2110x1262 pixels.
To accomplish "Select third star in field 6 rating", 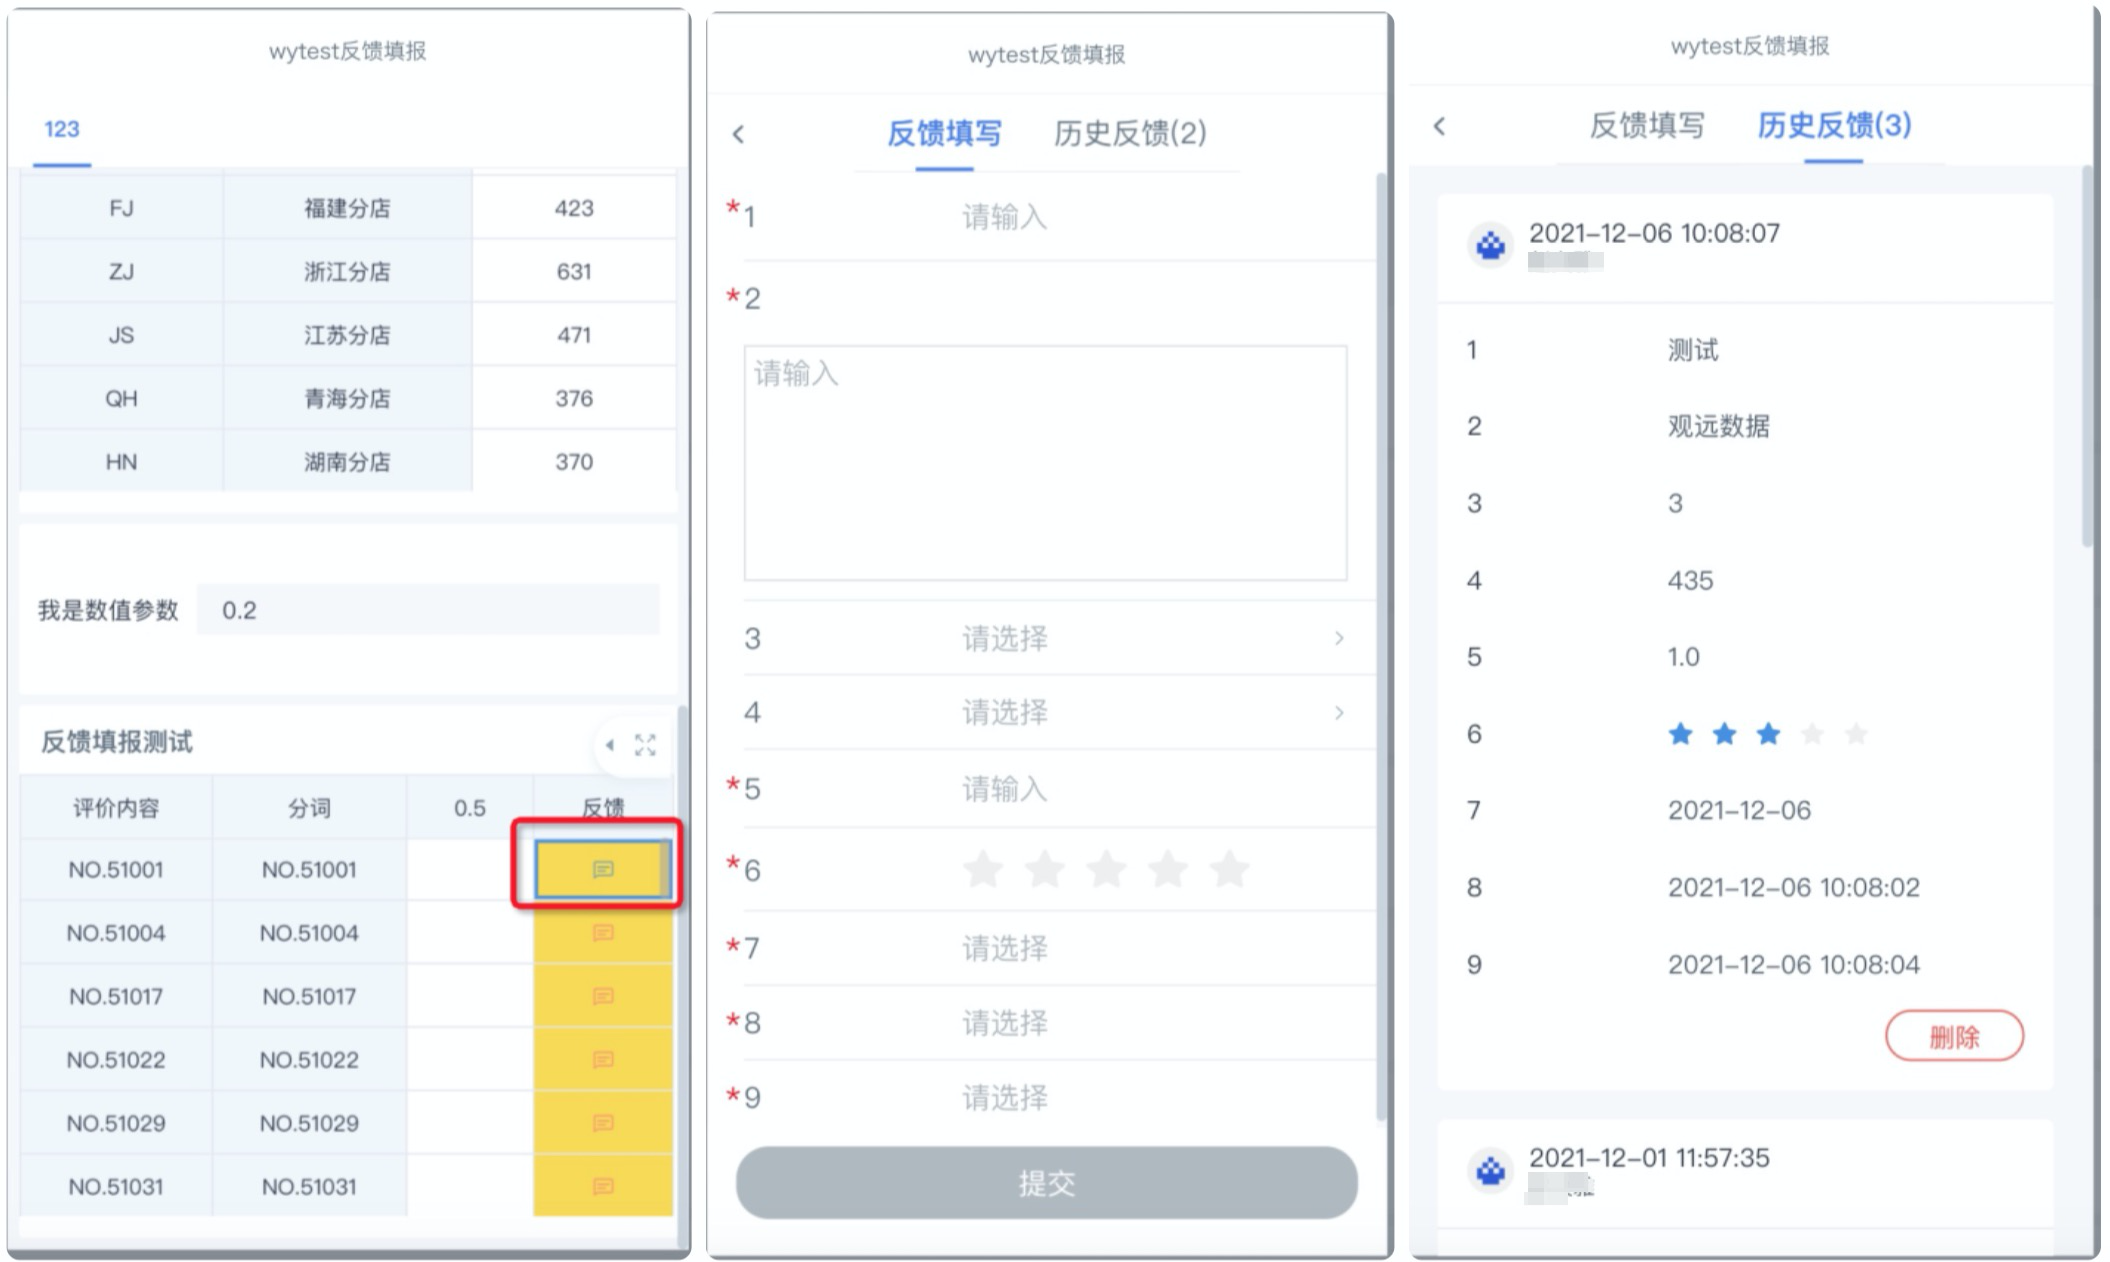I will pyautogui.click(x=1106, y=869).
